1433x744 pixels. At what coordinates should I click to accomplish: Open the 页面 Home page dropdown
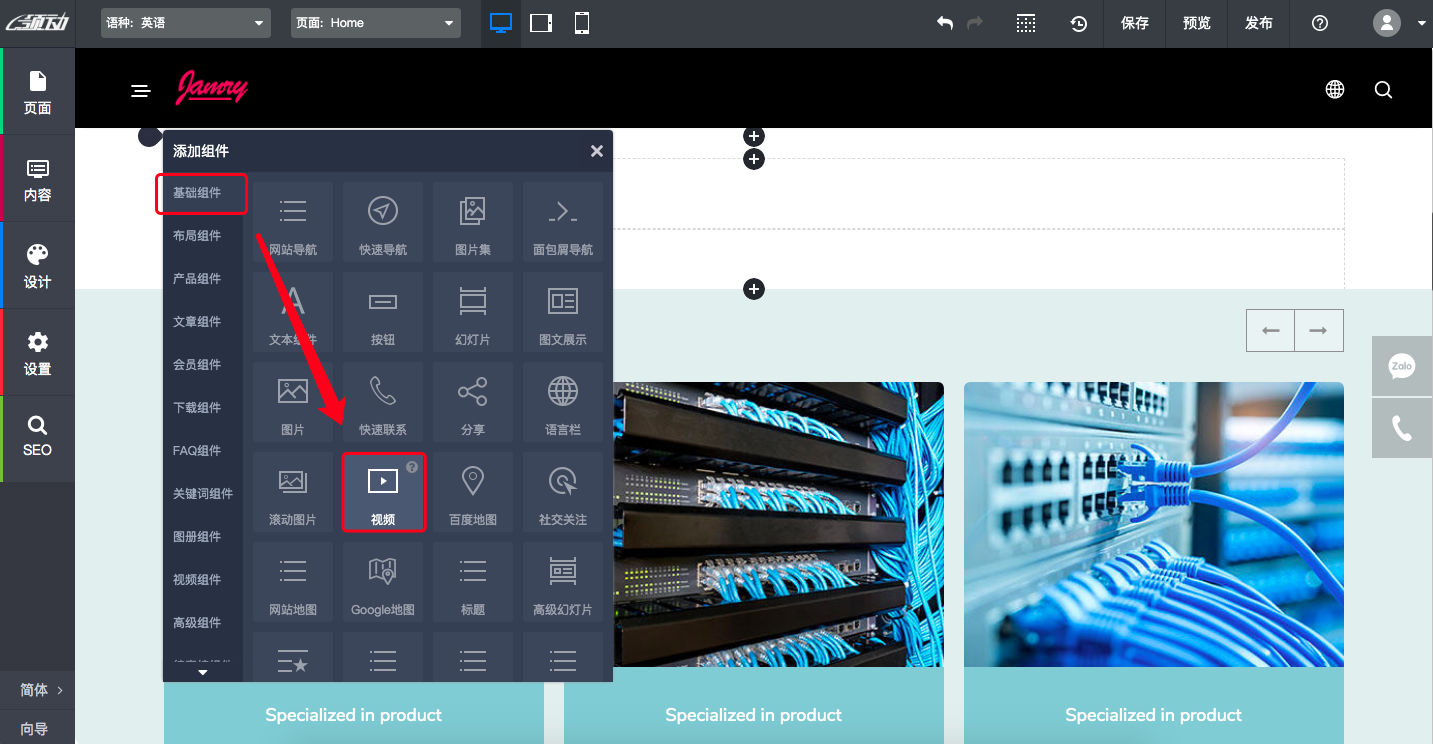[x=376, y=23]
